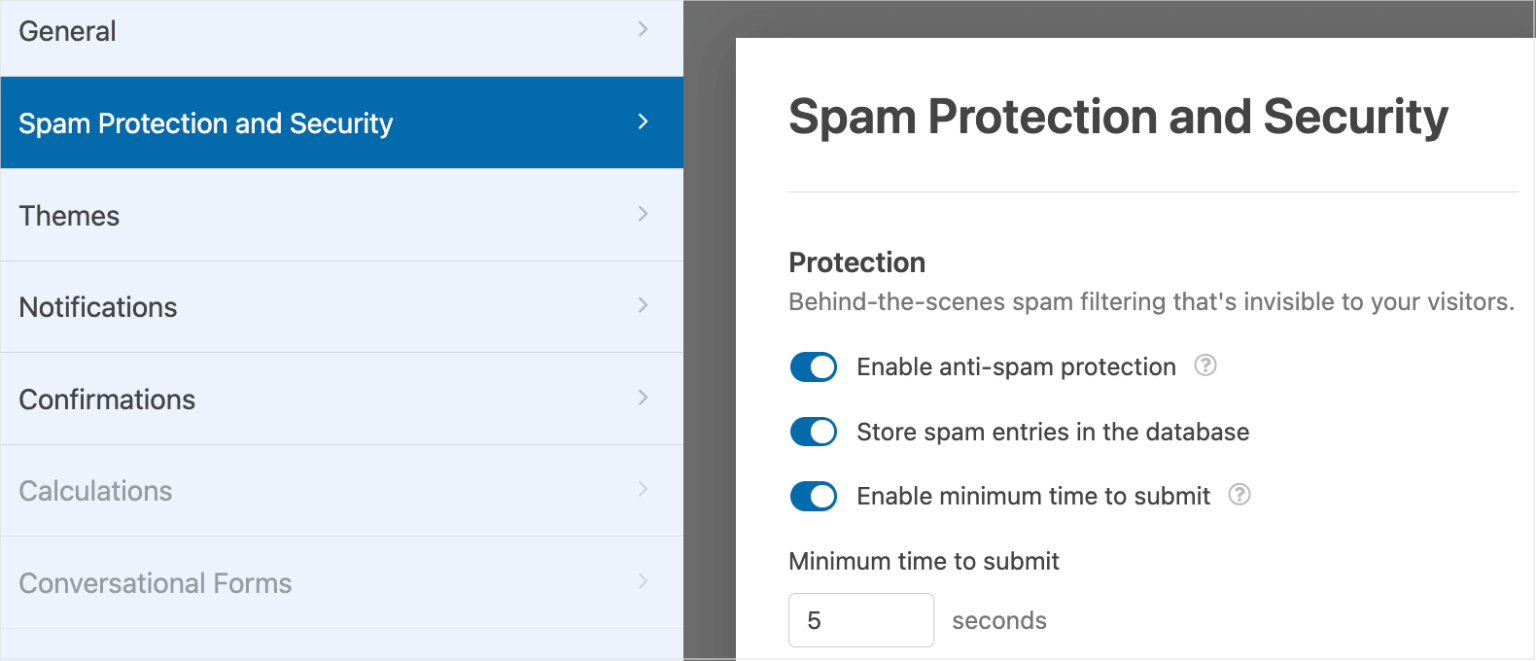Click help icon next to Enable minimum time to submit
This screenshot has width=1536, height=661.
pos(1239,495)
